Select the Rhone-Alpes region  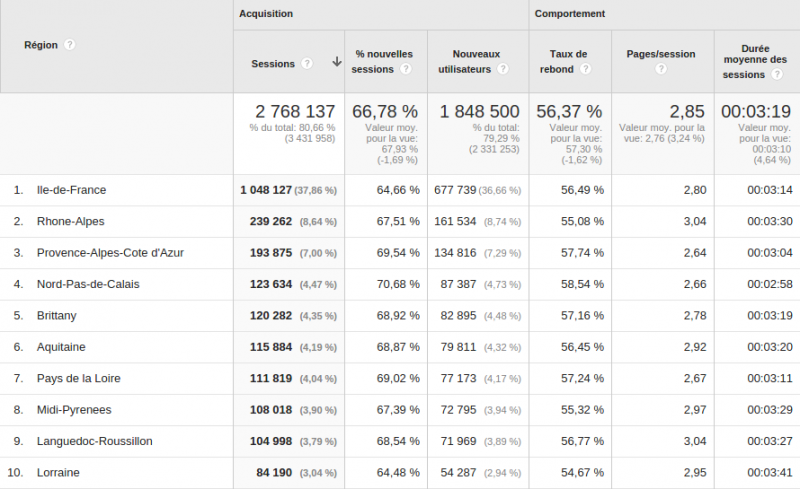70,221
